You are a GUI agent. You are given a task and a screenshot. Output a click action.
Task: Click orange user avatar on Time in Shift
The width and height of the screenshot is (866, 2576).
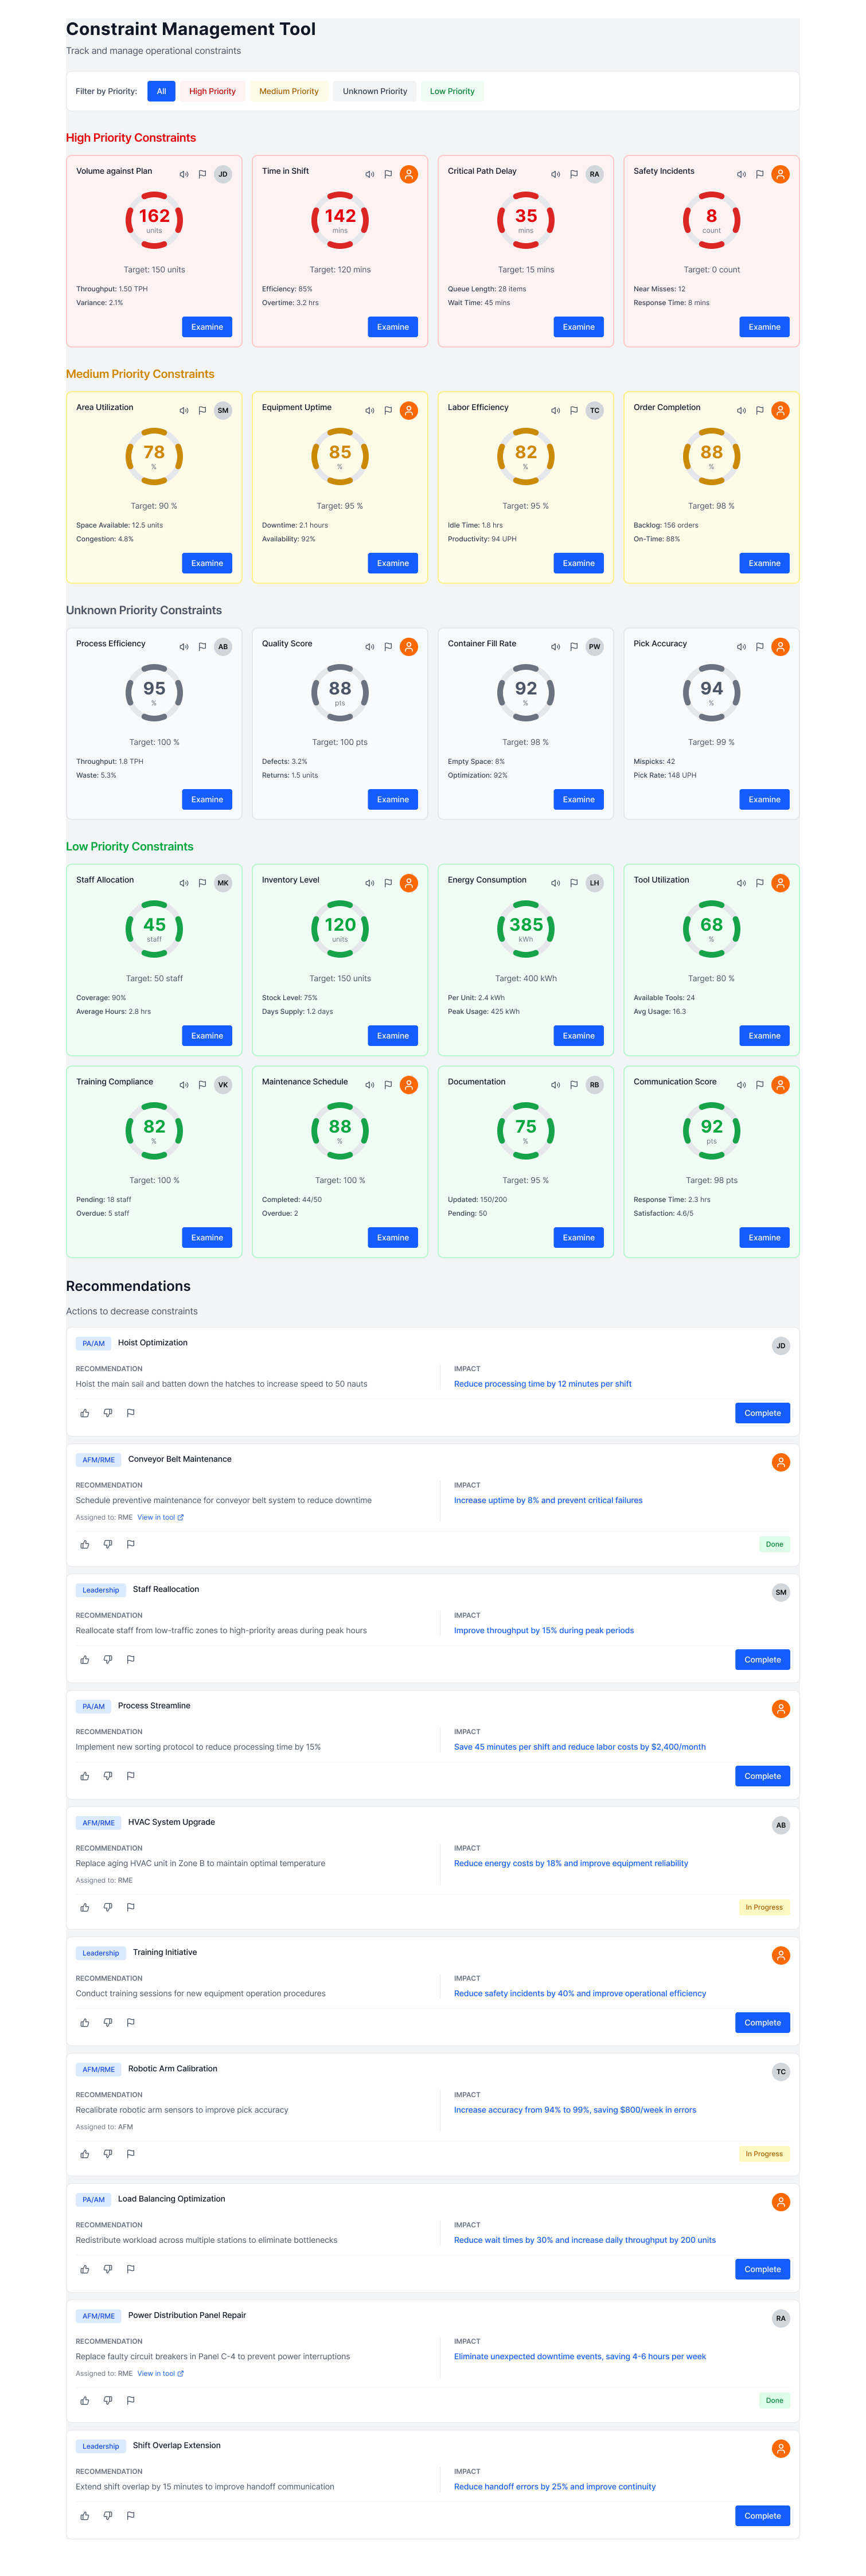click(409, 174)
